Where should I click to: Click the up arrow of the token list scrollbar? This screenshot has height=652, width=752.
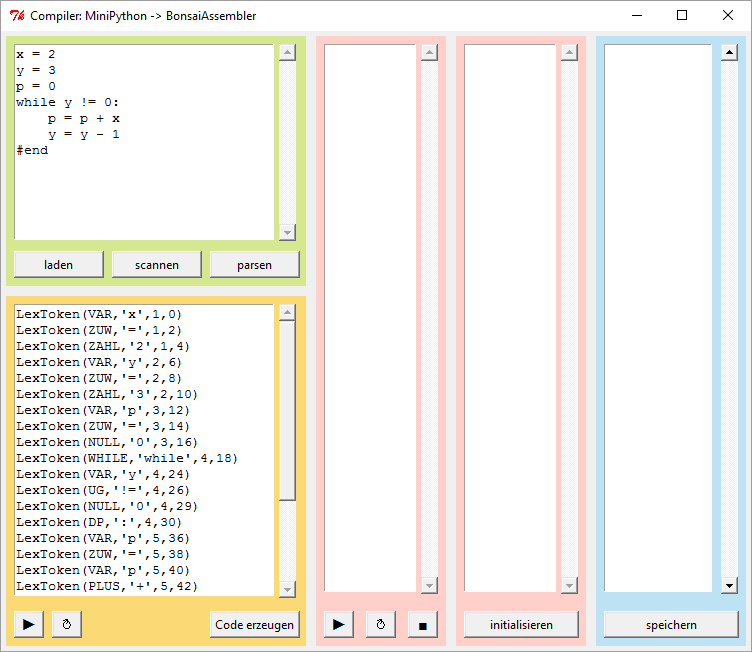tap(287, 313)
